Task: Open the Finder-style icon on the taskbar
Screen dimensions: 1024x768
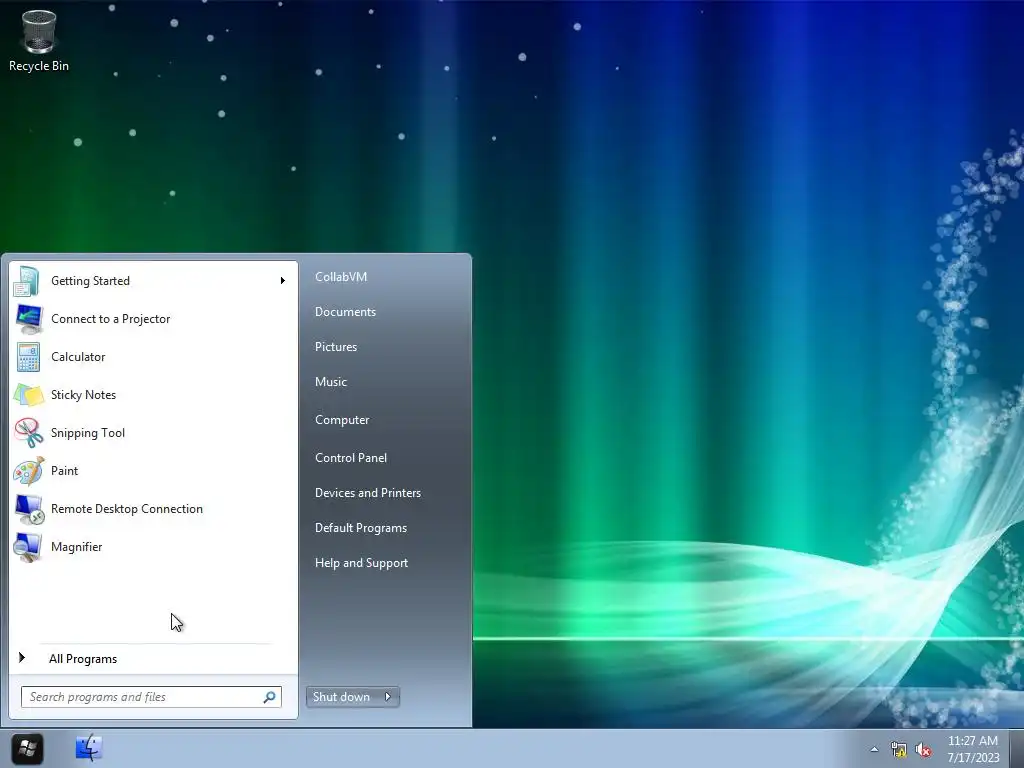Action: 89,748
